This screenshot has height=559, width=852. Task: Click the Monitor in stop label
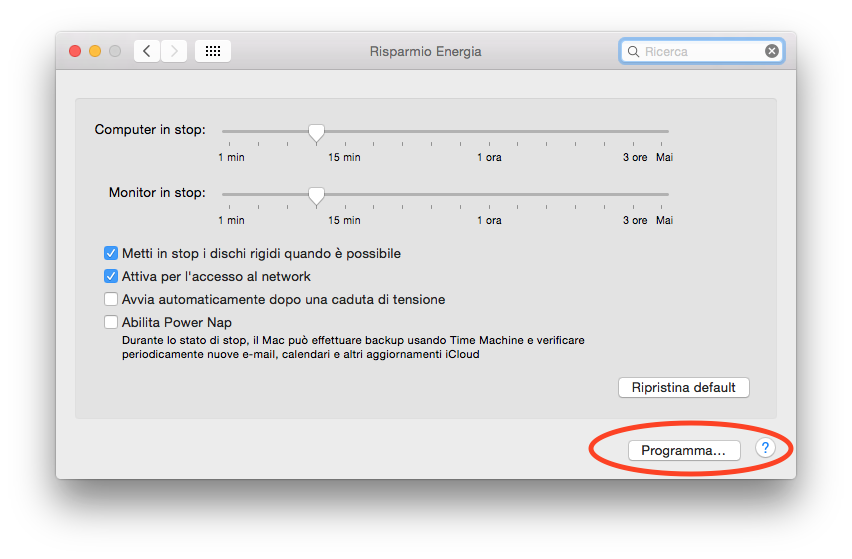157,192
